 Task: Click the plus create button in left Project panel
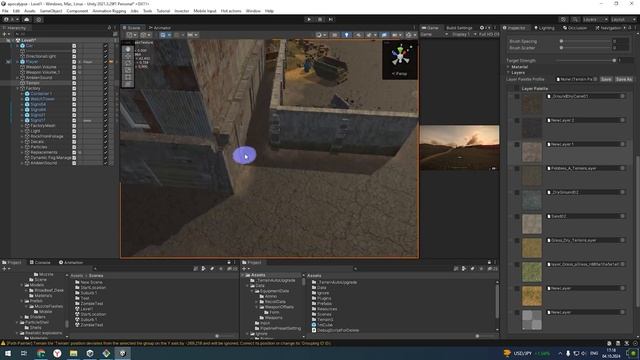(4, 269)
